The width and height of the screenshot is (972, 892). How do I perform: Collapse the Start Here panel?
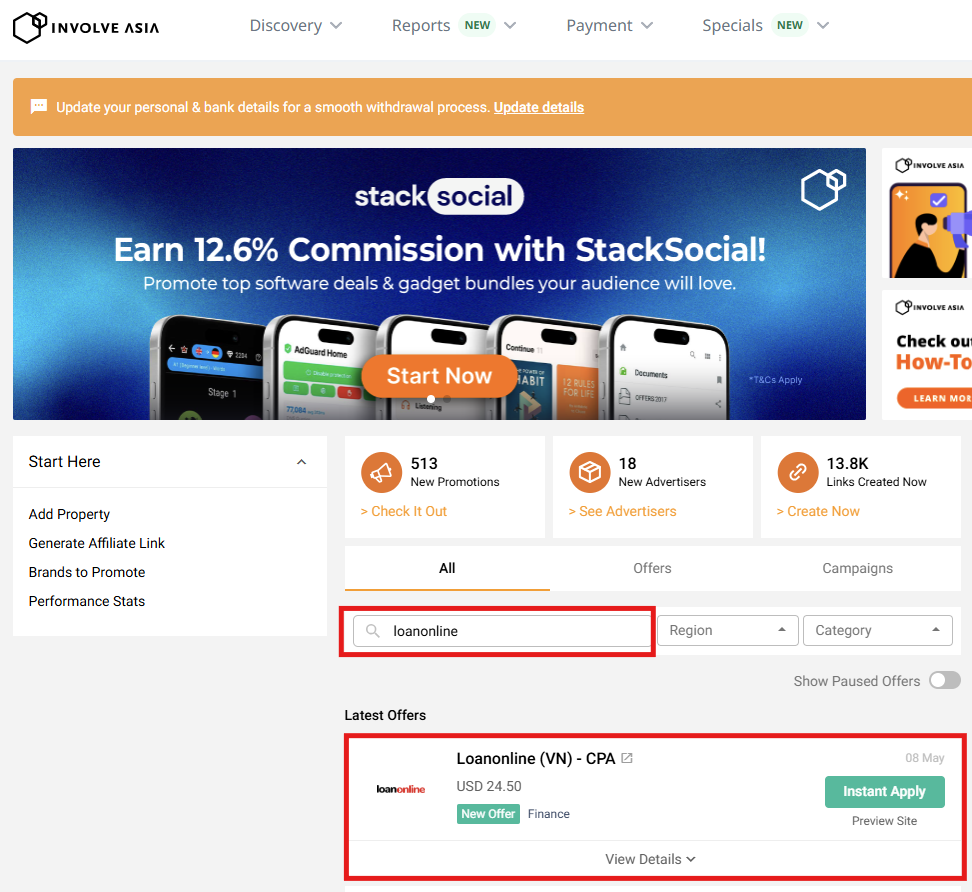[x=302, y=462]
